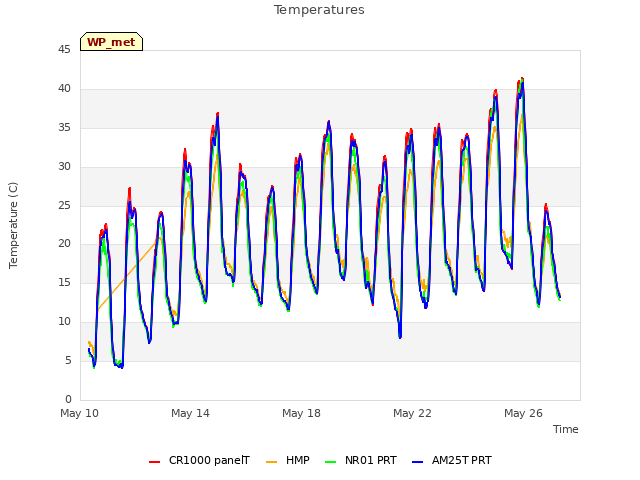Click the red CR1000 panelT legend swatch
The image size is (640, 480).
coord(154,462)
